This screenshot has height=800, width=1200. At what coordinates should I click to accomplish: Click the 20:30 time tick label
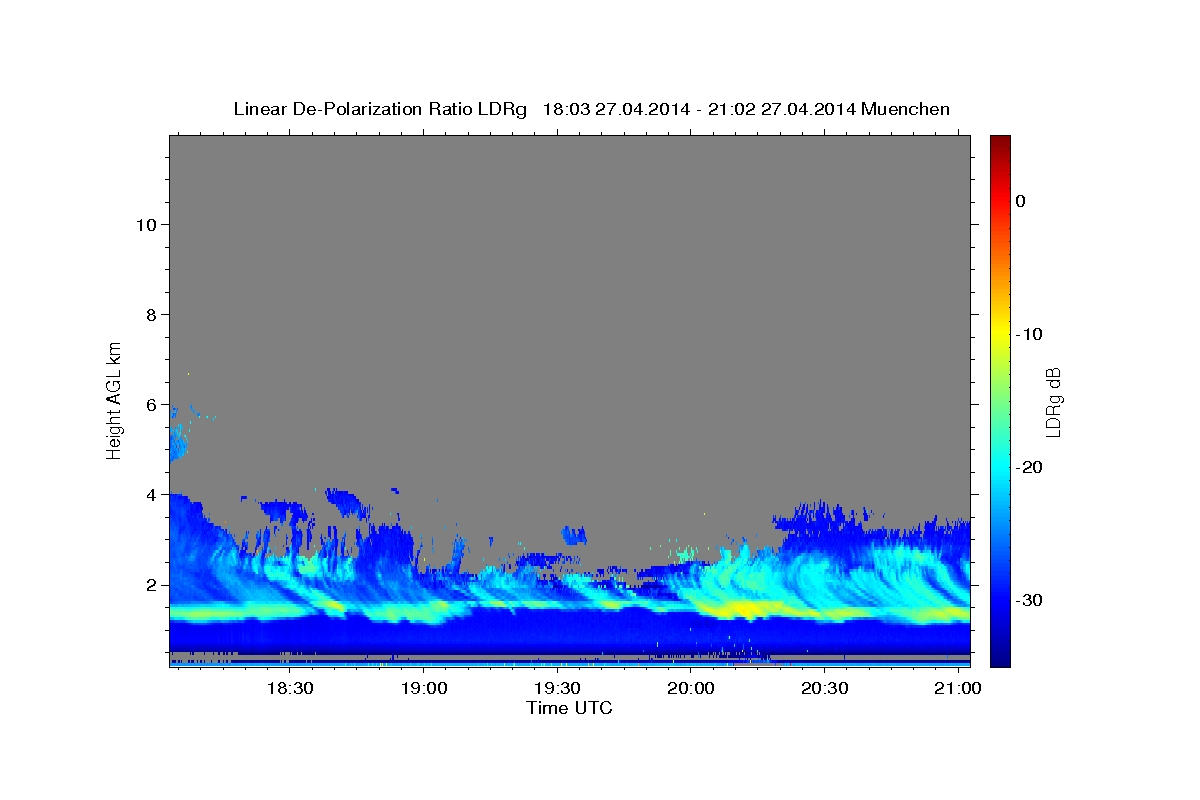(823, 689)
